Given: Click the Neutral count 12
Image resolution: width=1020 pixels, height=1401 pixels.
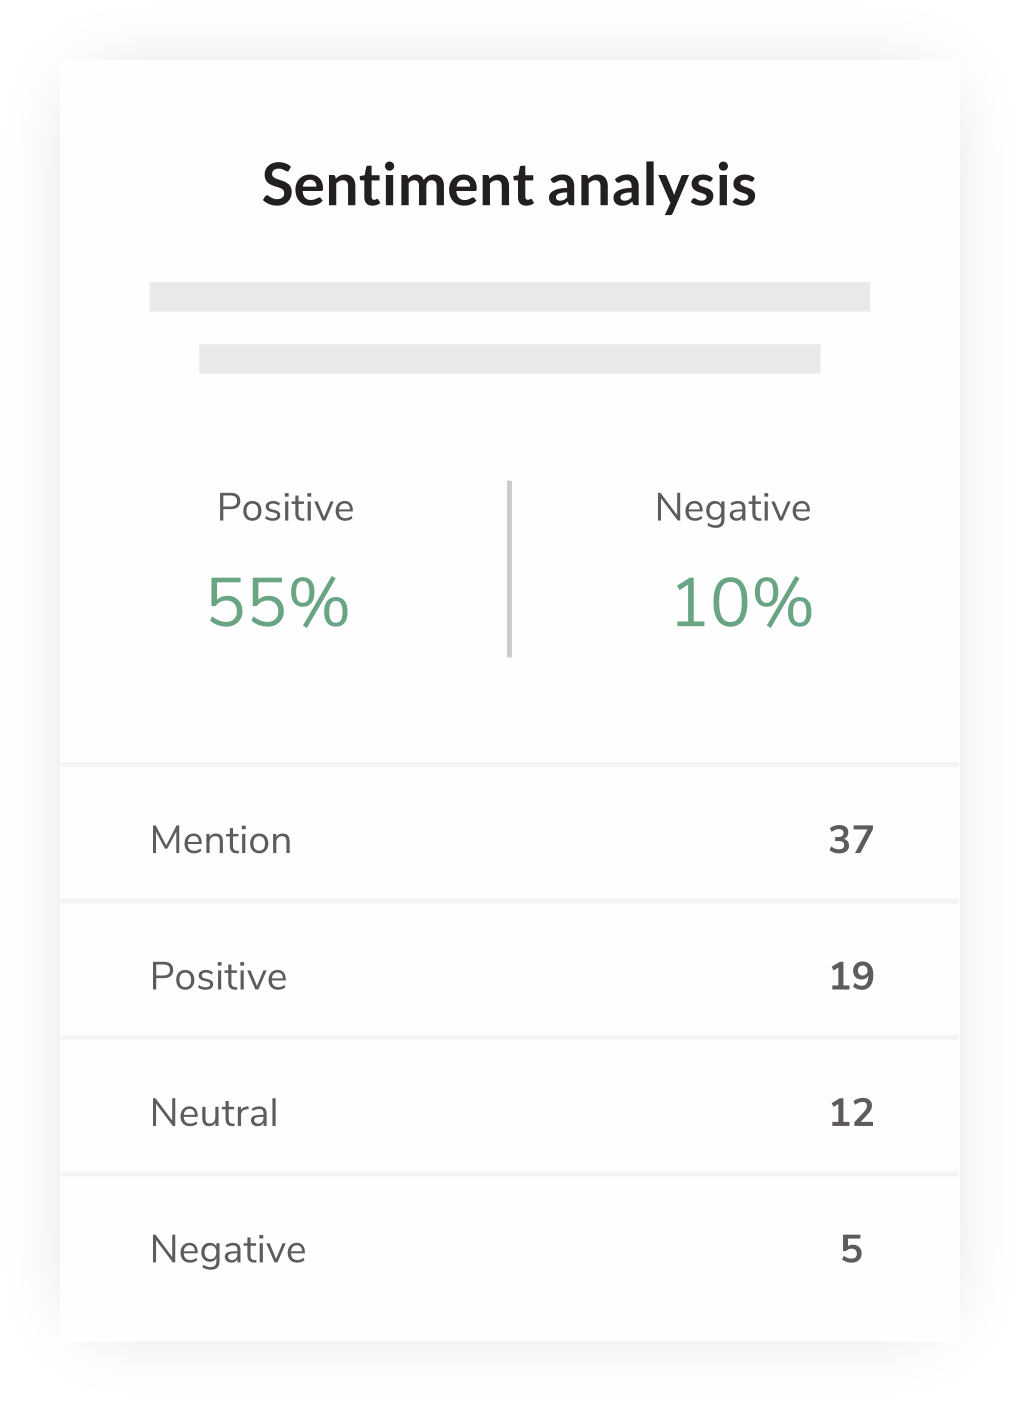Looking at the screenshot, I should pos(851,1113).
